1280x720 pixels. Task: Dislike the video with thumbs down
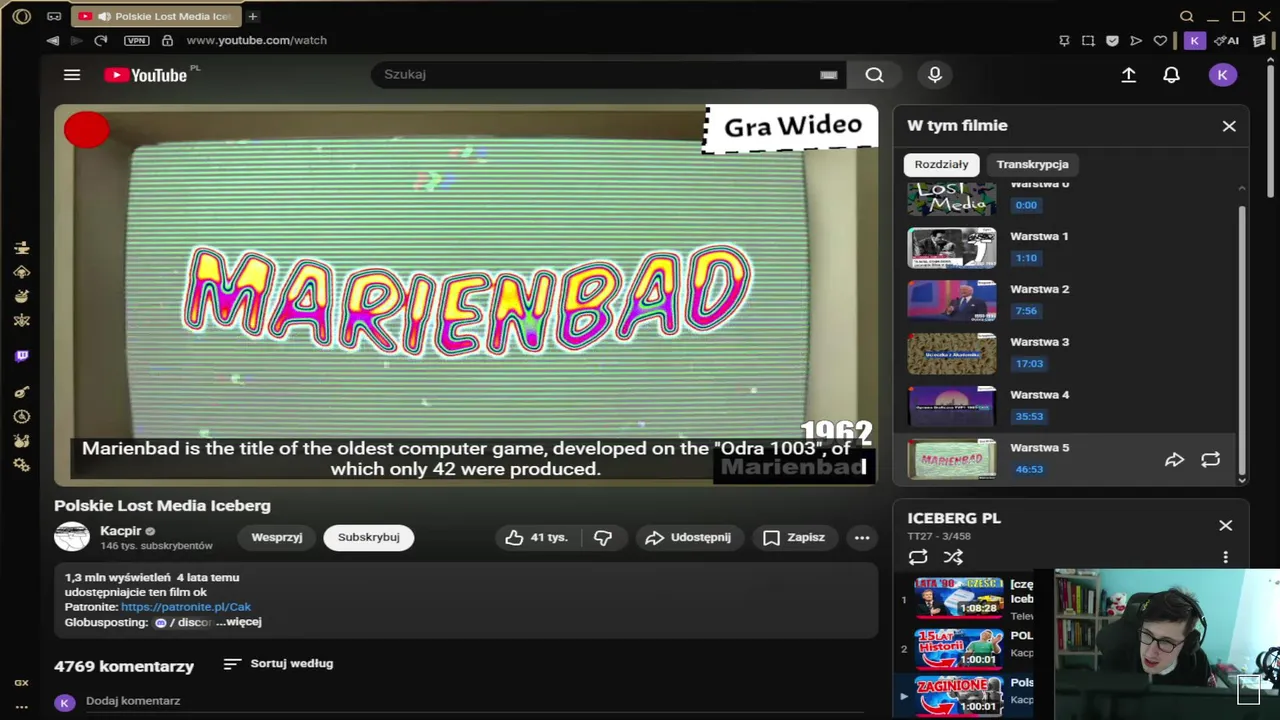602,537
